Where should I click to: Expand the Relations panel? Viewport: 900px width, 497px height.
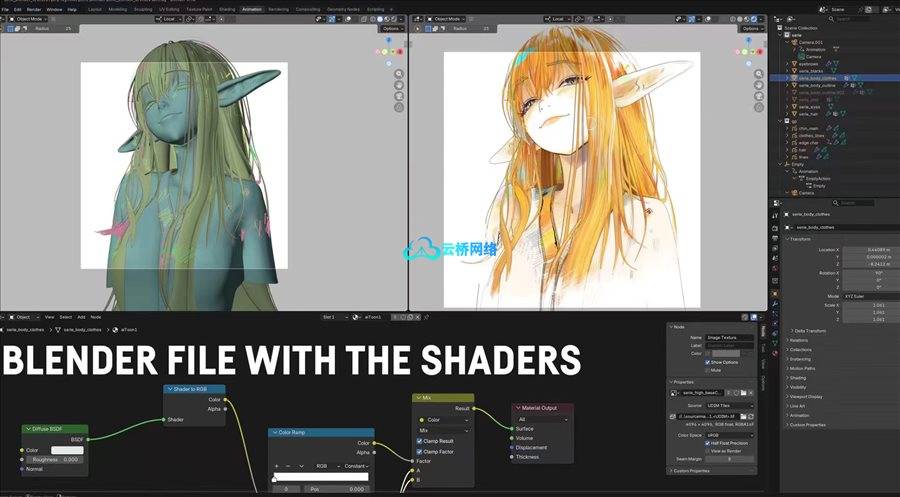[x=798, y=340]
